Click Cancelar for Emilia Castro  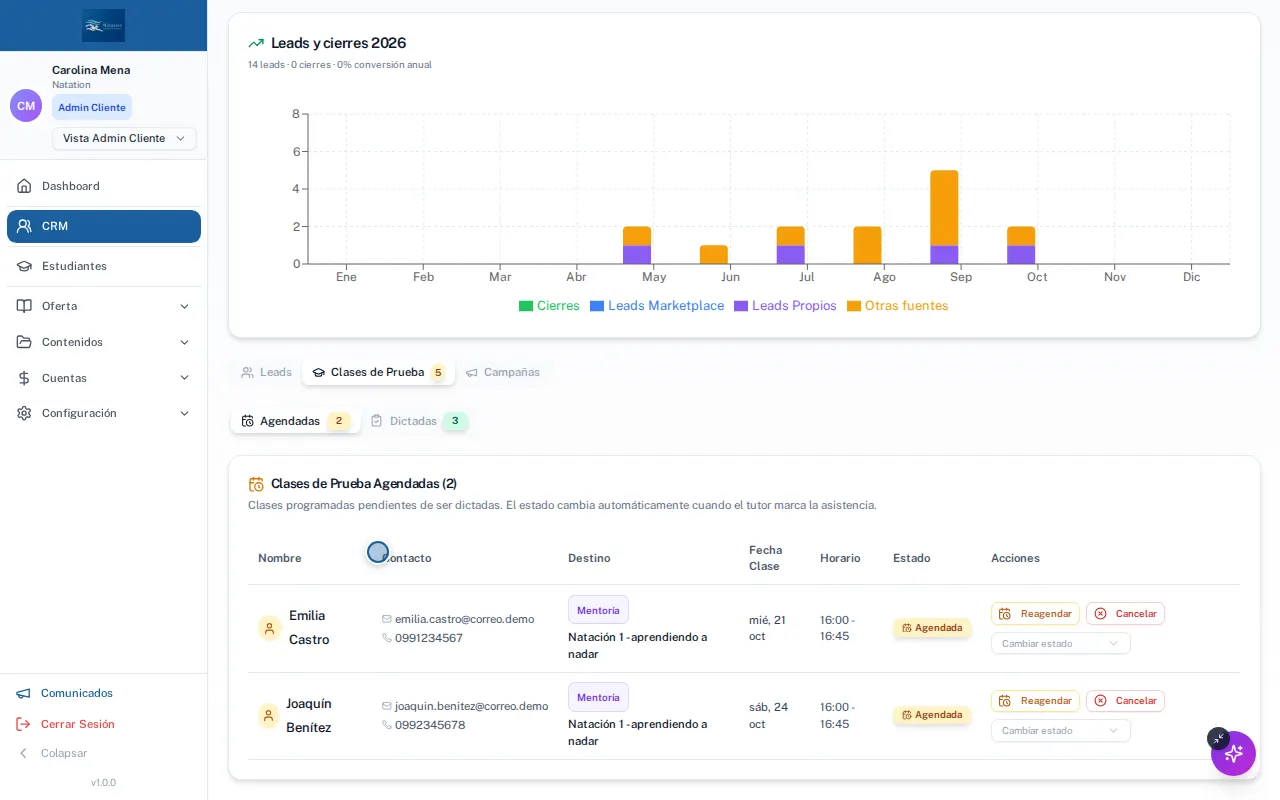click(1125, 614)
